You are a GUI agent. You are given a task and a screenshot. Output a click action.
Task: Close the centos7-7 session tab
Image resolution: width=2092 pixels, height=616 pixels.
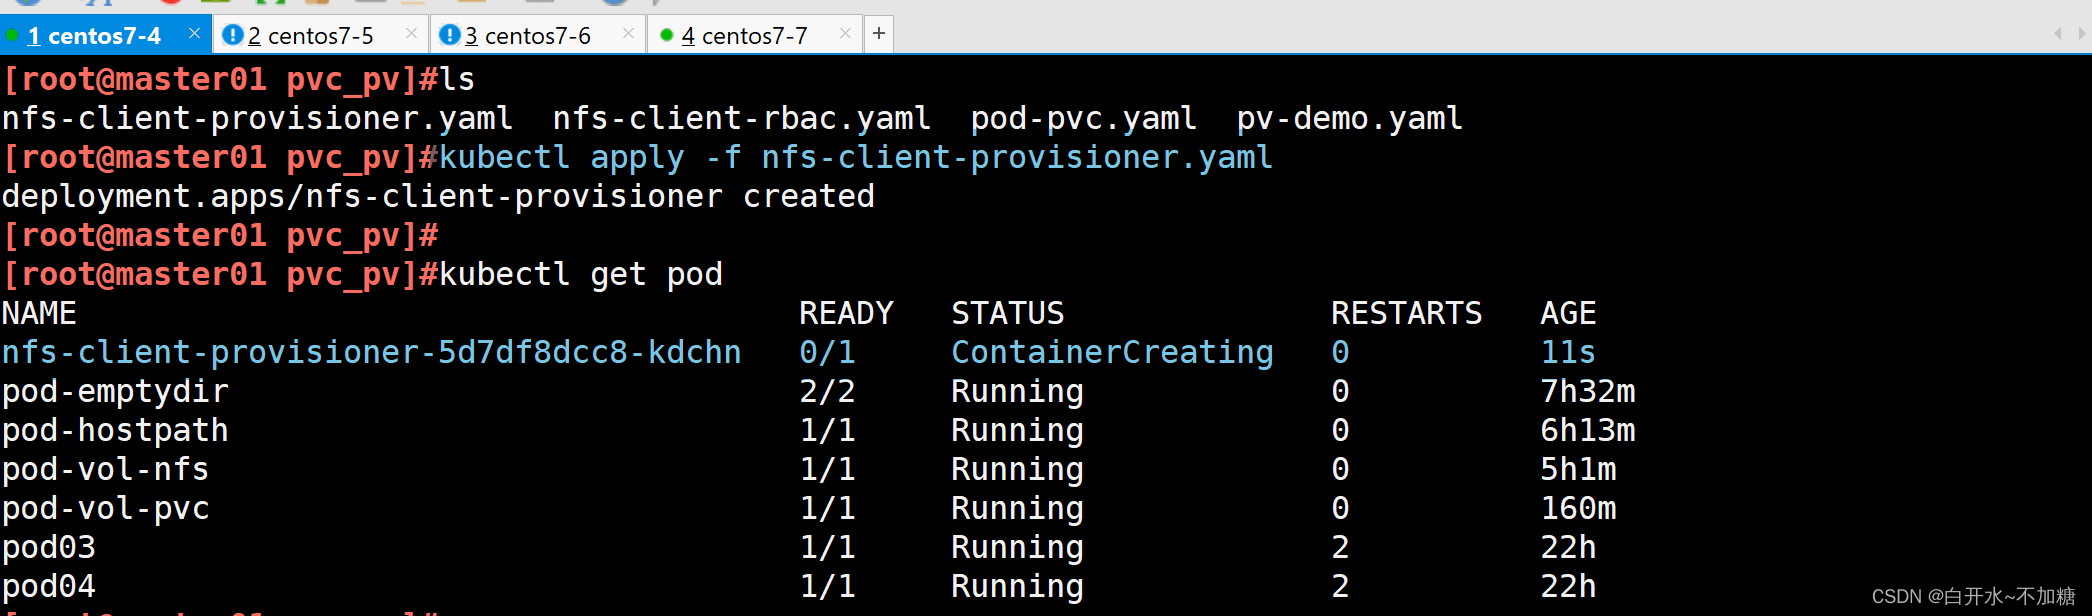coord(845,34)
